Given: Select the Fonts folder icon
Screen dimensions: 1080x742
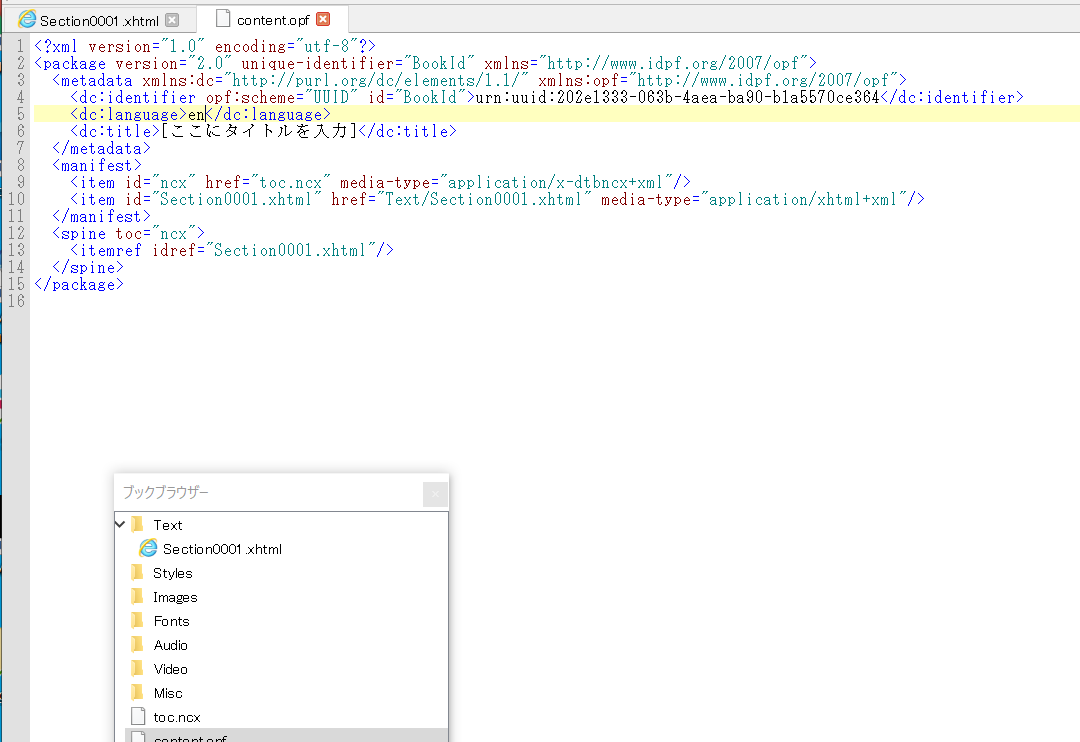Looking at the screenshot, I should click(x=138, y=621).
